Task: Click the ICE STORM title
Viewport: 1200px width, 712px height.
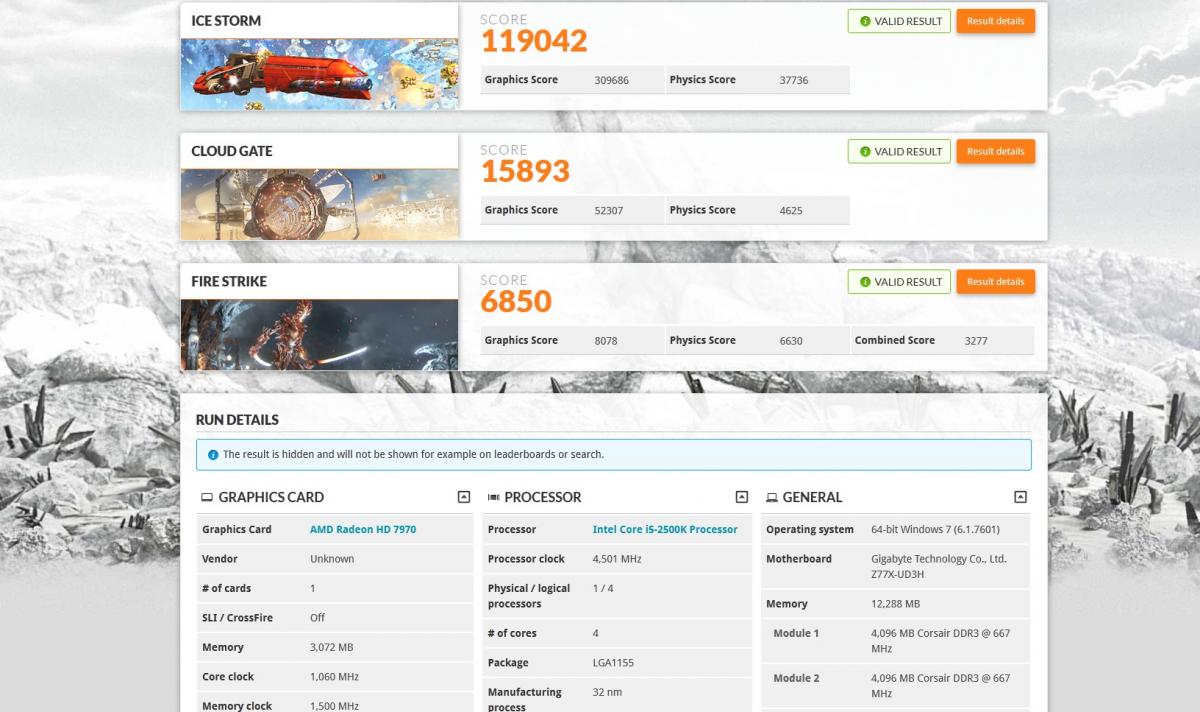Action: pyautogui.click(x=226, y=21)
